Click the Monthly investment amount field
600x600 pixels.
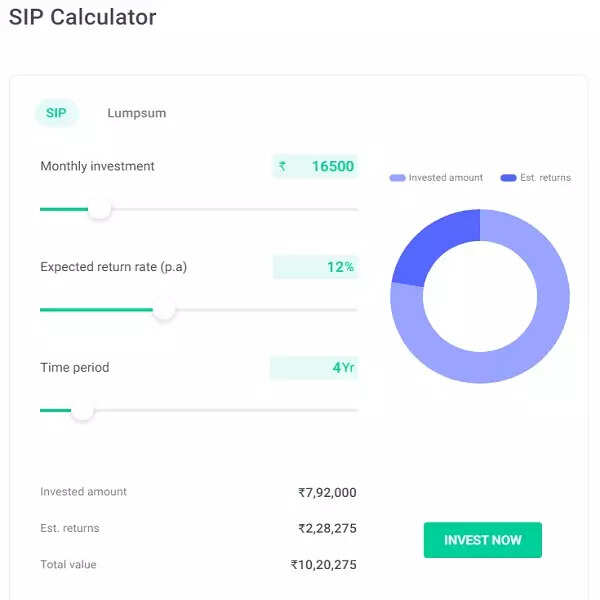pyautogui.click(x=332, y=166)
